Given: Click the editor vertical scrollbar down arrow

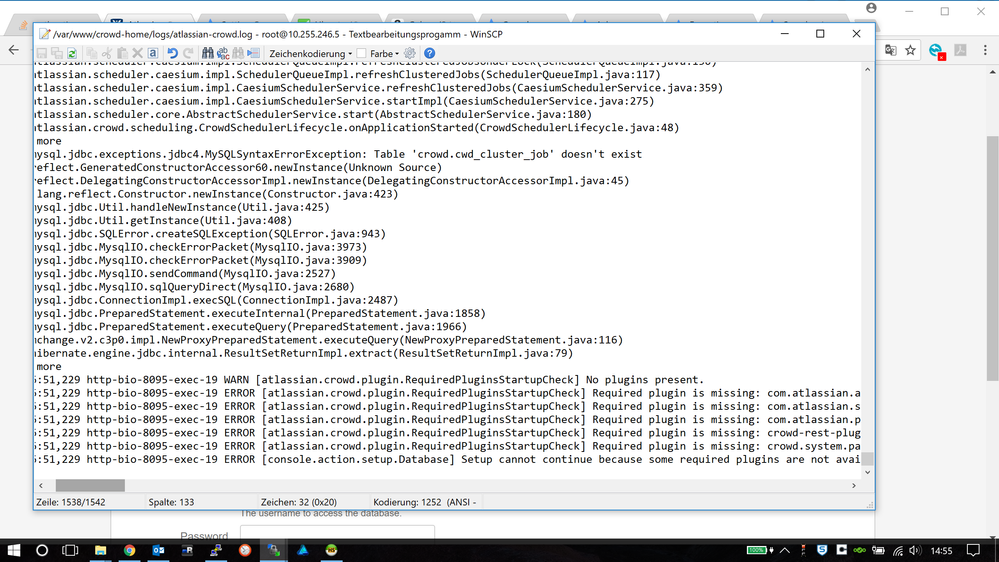Looking at the screenshot, I should [x=867, y=472].
